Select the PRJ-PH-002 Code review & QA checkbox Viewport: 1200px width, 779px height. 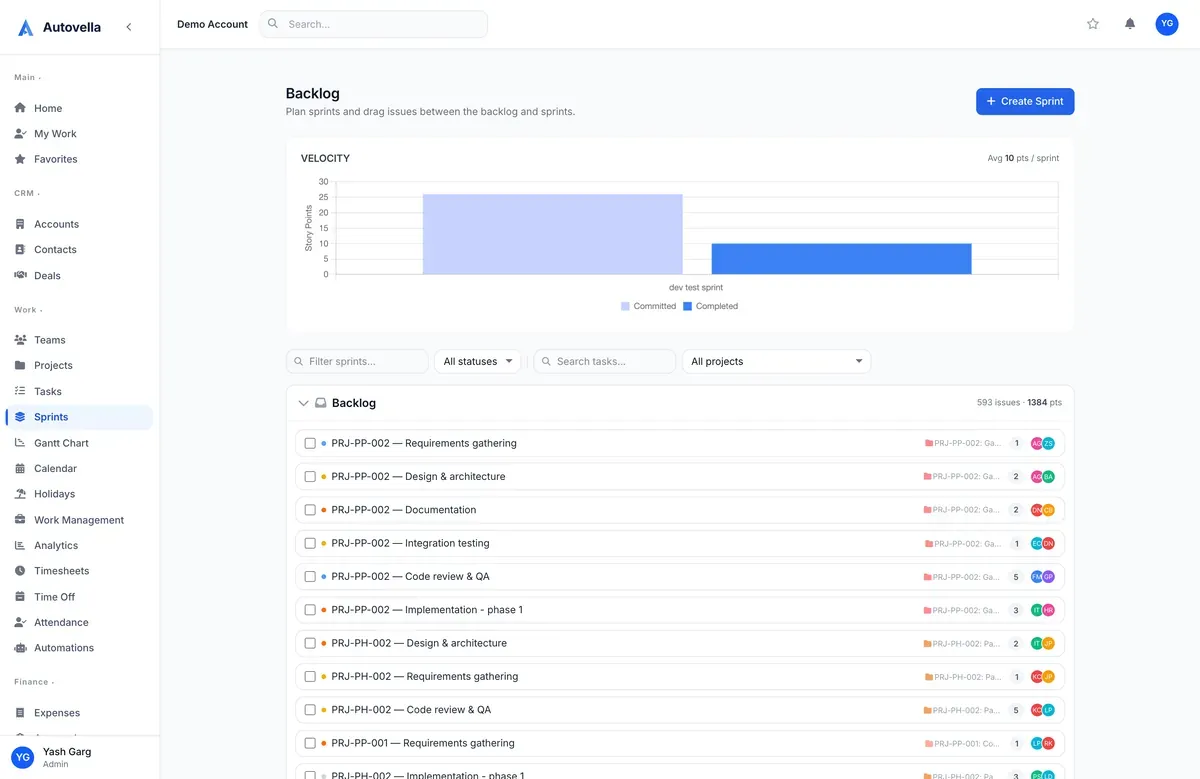[310, 710]
